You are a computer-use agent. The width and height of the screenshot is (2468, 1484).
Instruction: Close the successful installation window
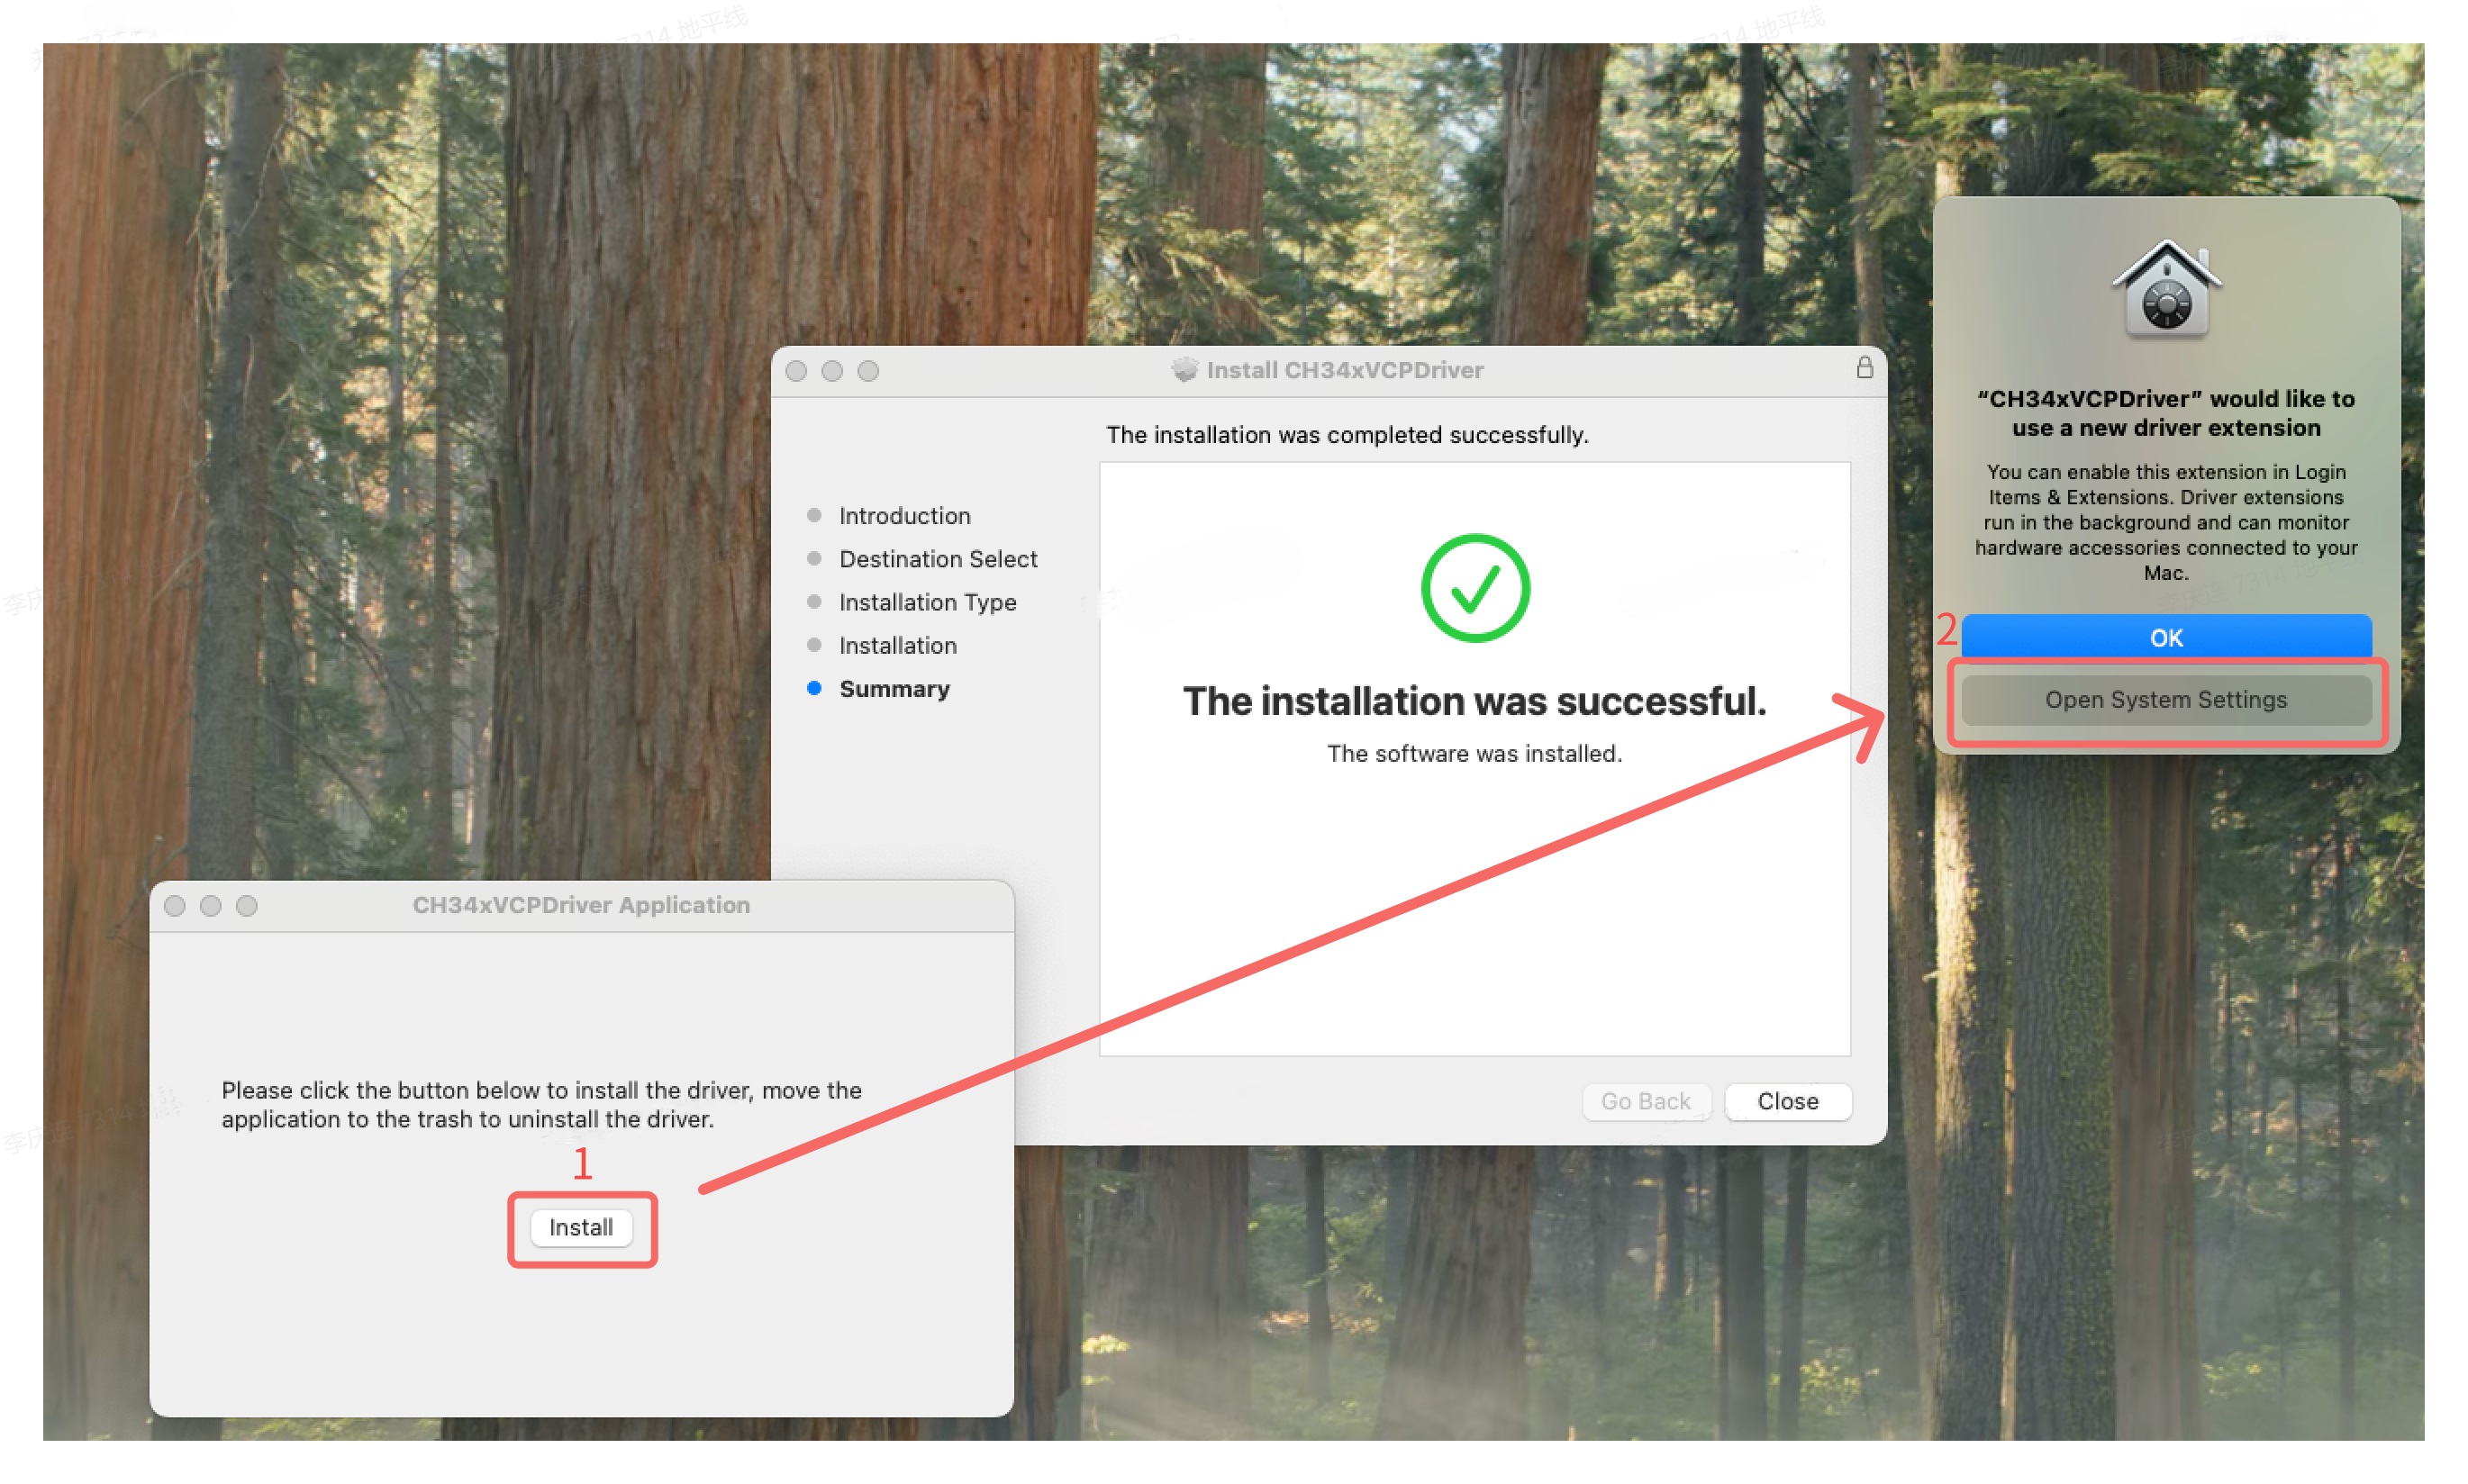[1787, 1101]
